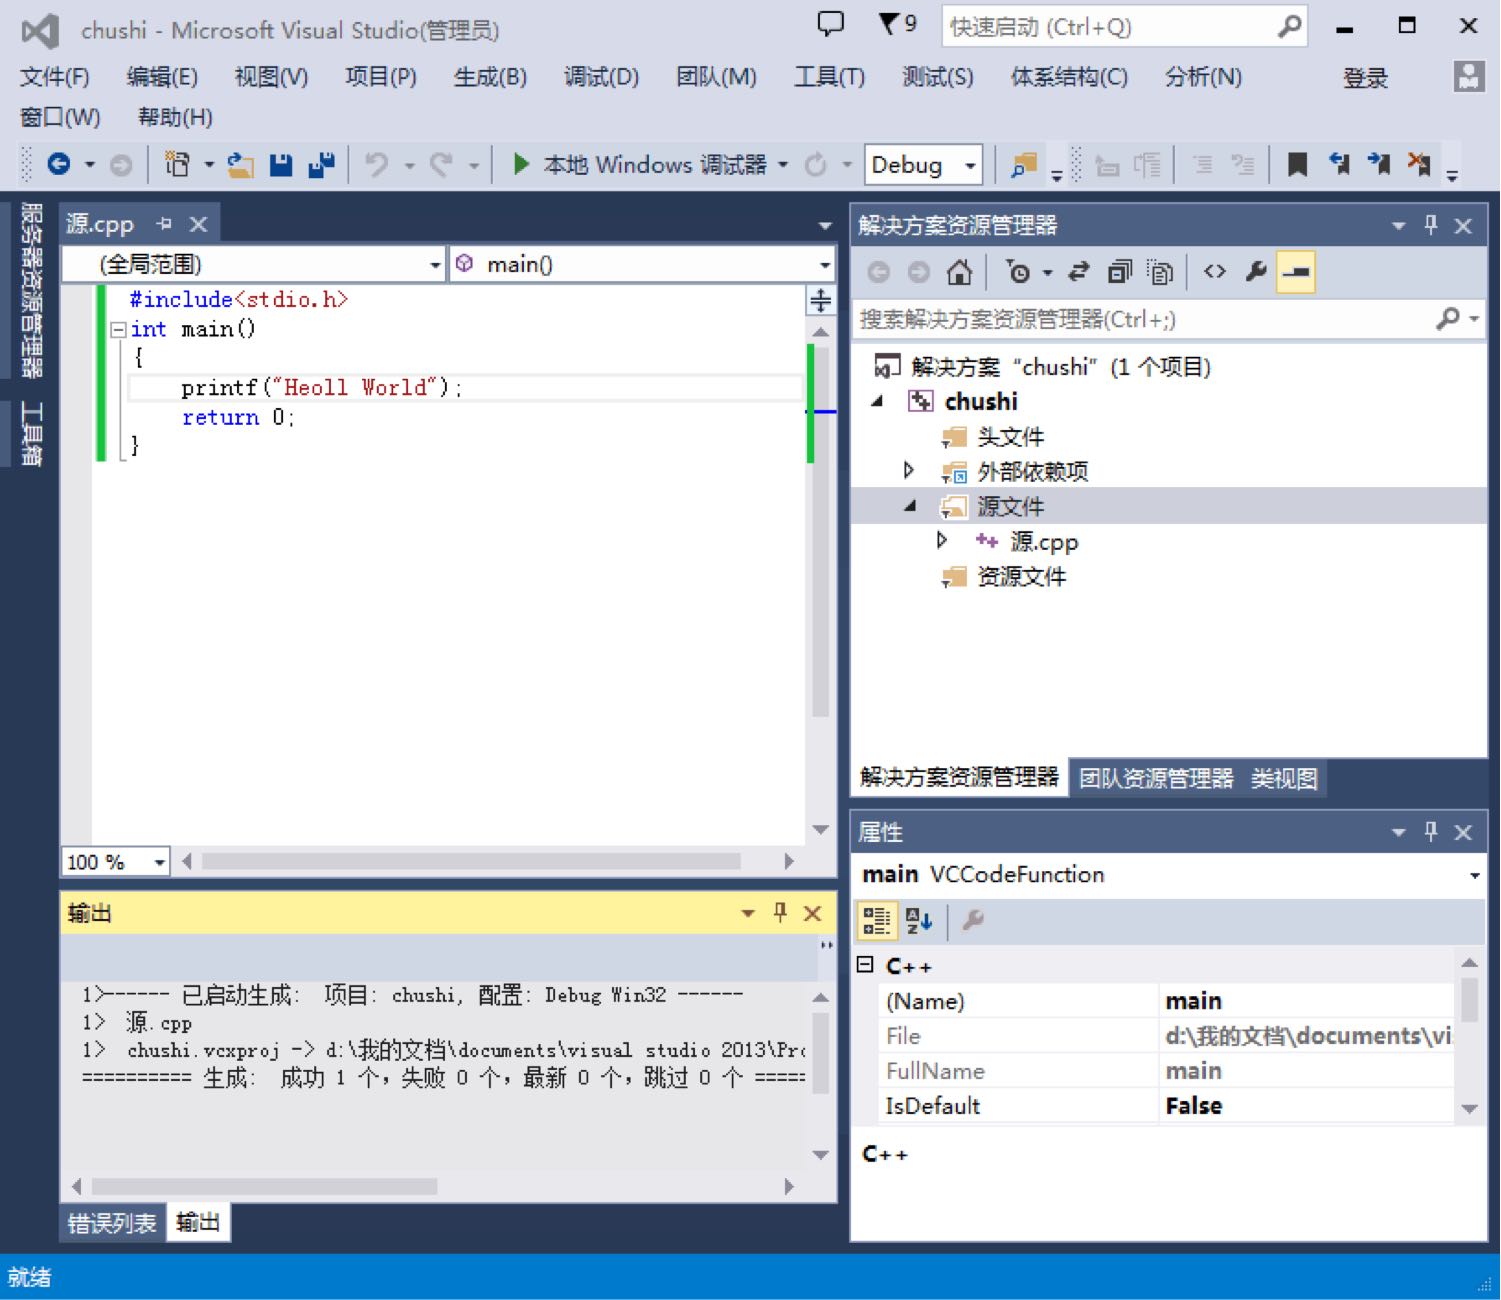Click the open file folder icon
Screen dimensions: 1501x1300
pos(240,165)
